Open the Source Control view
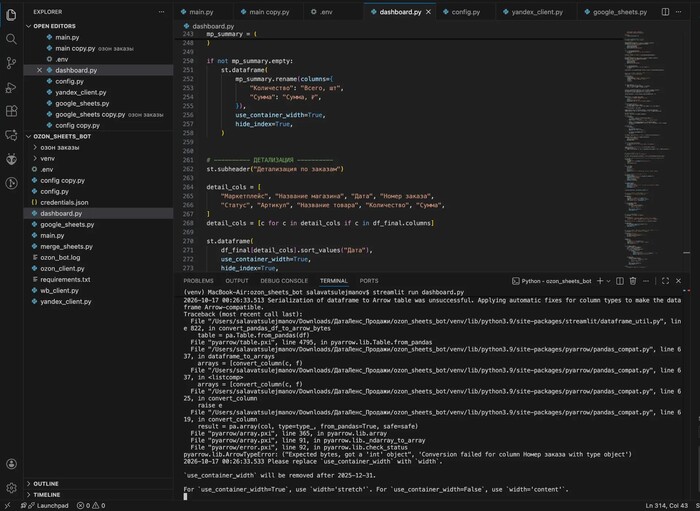Screen dimensions: 700x511 pos(12,63)
